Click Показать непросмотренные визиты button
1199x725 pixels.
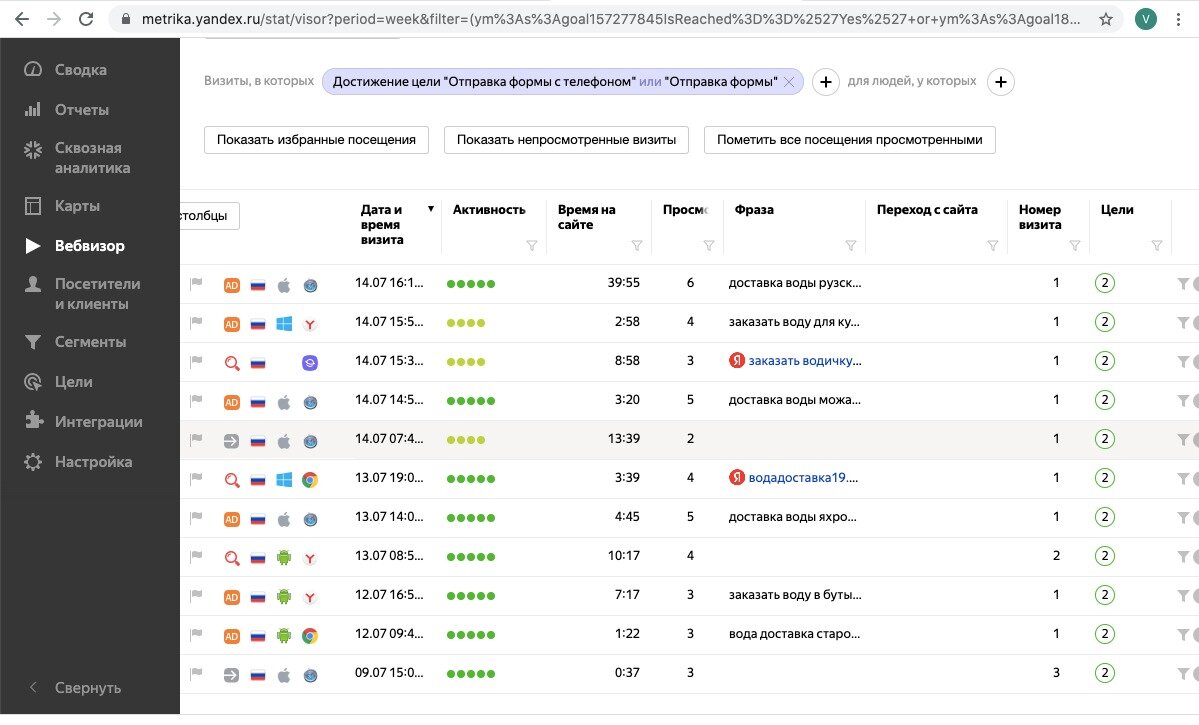tap(566, 140)
